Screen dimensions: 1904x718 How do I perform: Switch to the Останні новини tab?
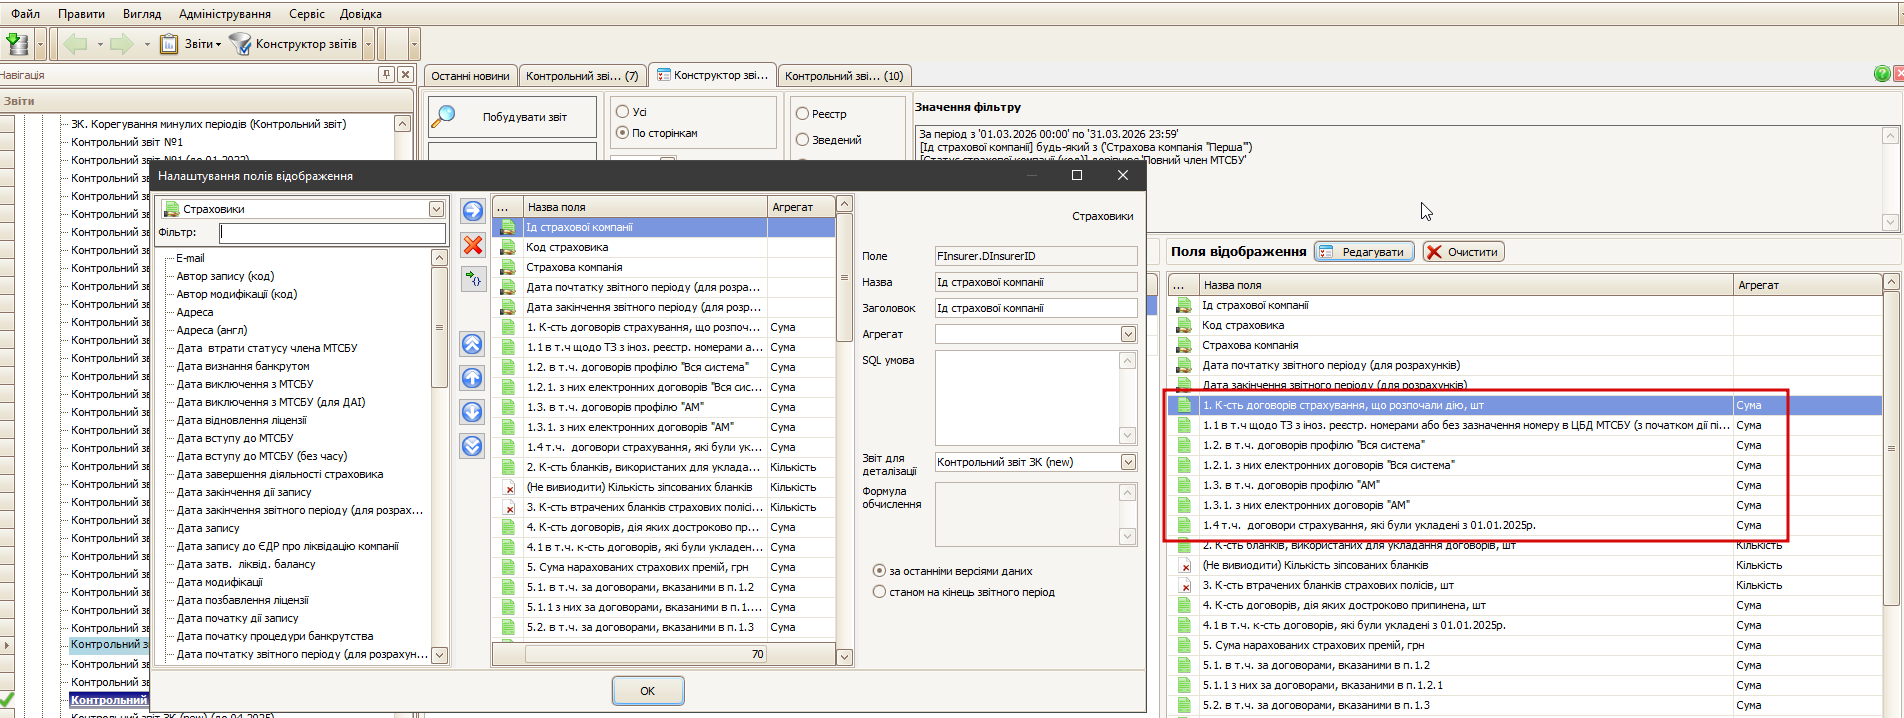470,76
